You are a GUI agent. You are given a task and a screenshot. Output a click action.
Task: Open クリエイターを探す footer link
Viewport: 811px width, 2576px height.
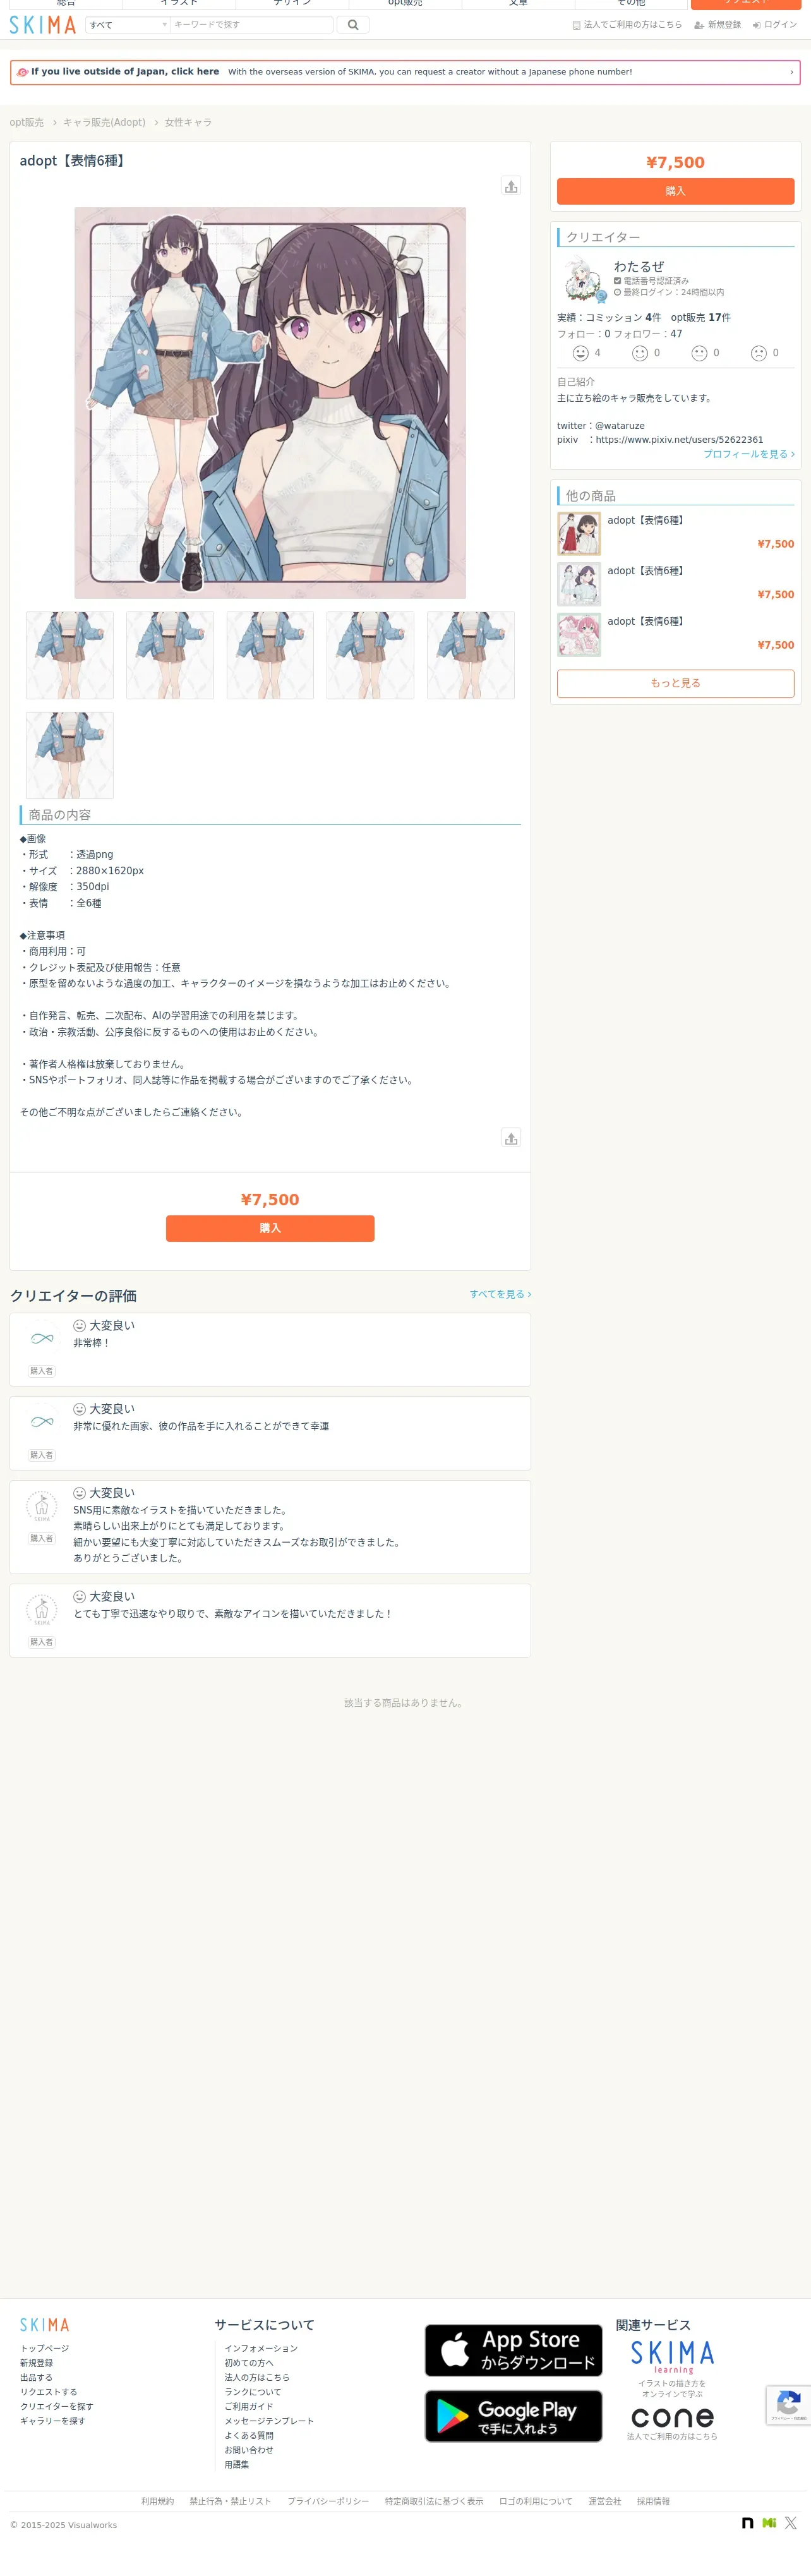click(57, 2407)
